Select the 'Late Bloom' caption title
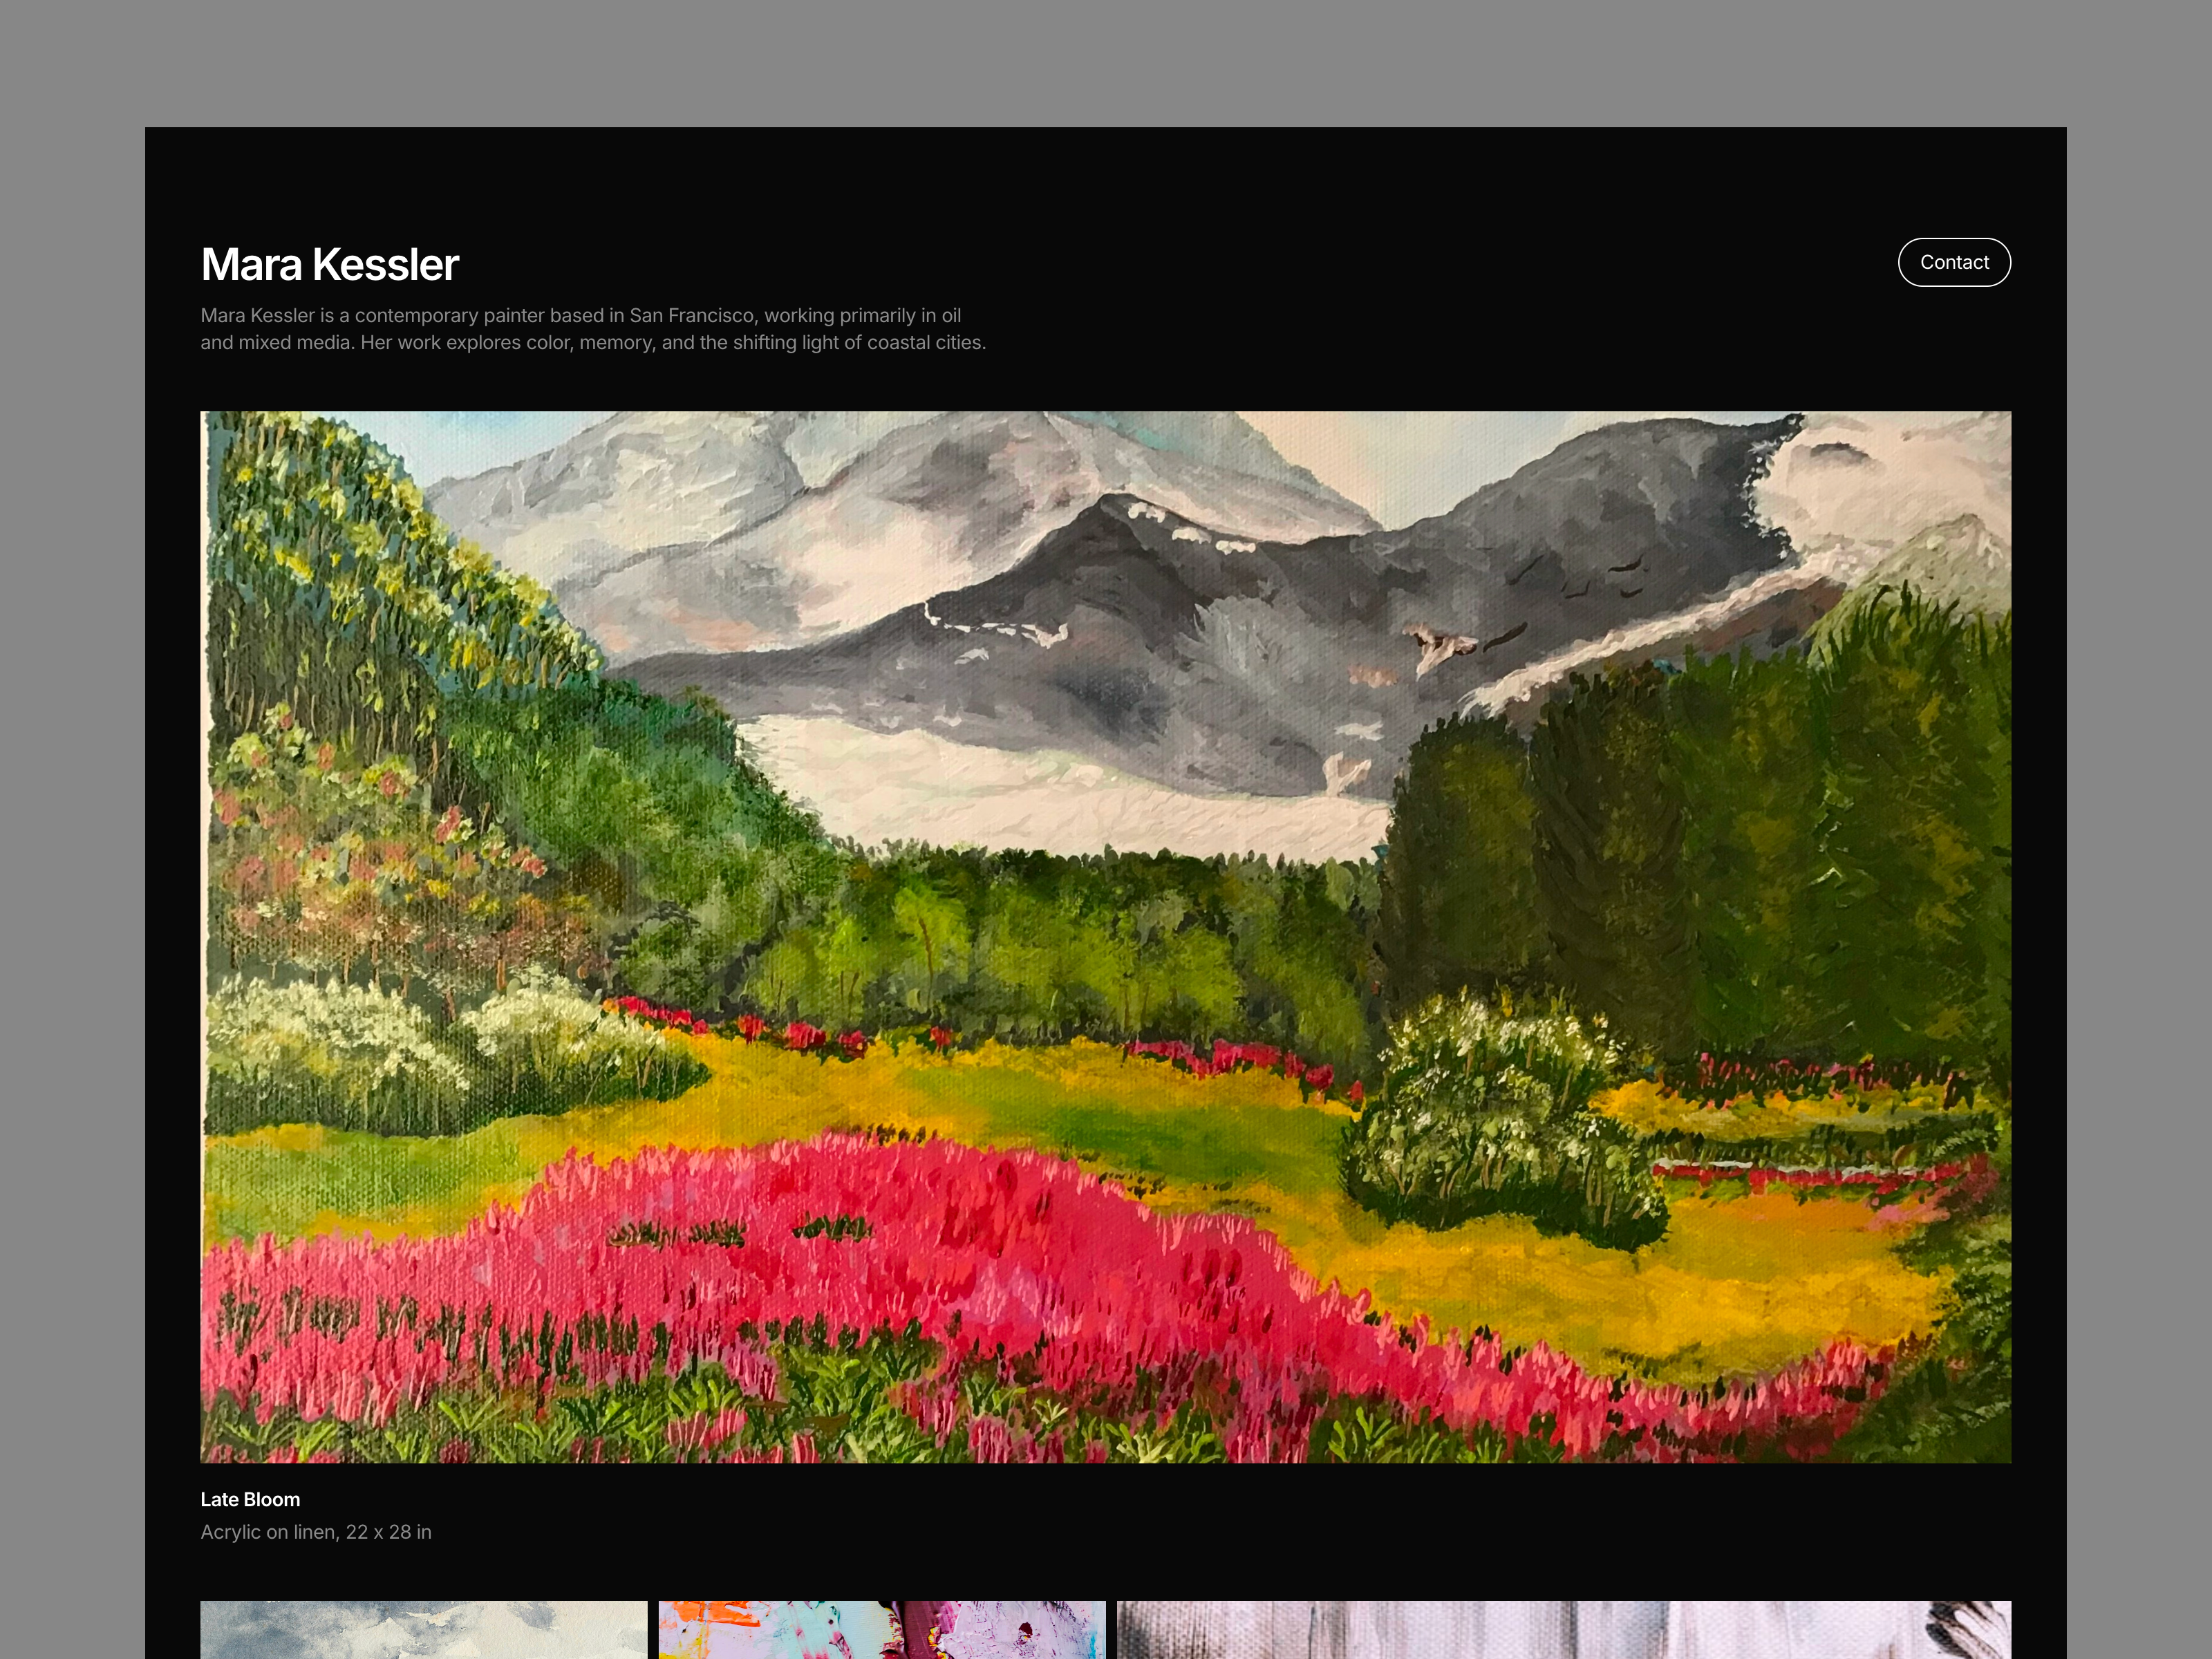The image size is (2212, 1659). [250, 1499]
